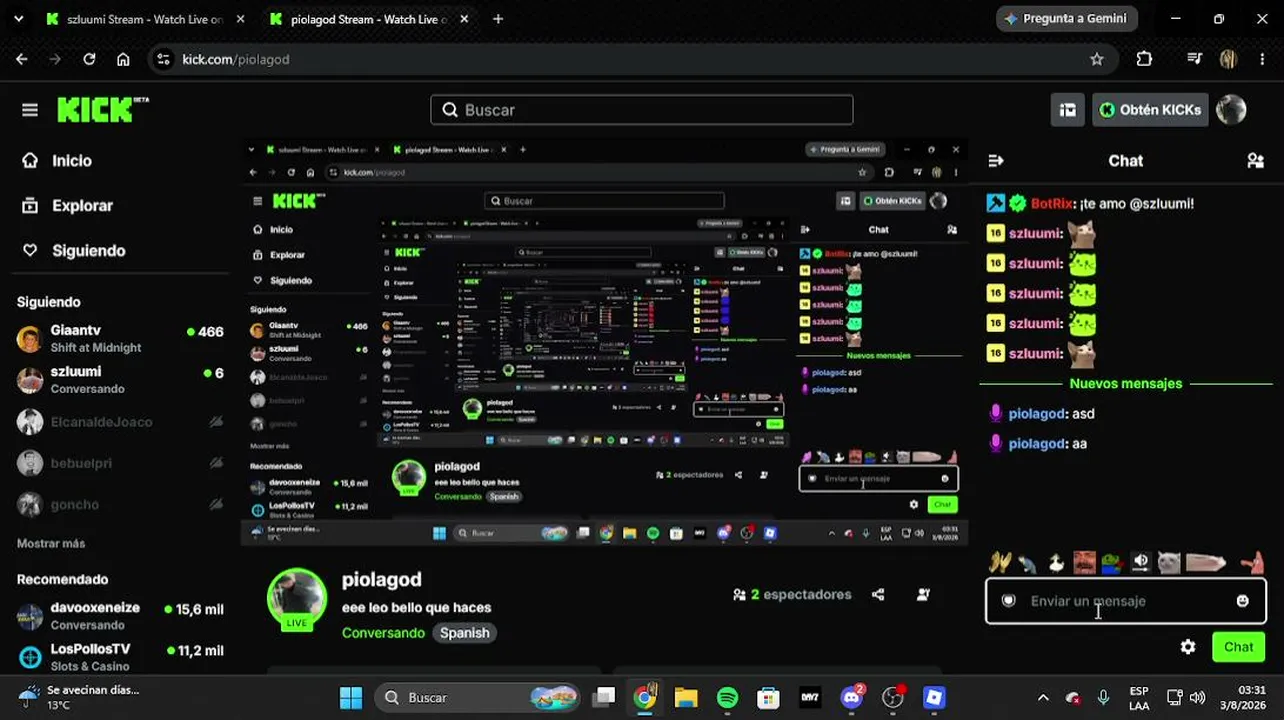The height and width of the screenshot is (720, 1284).
Task: Insert the praying hands emote
Action: click(x=1001, y=563)
